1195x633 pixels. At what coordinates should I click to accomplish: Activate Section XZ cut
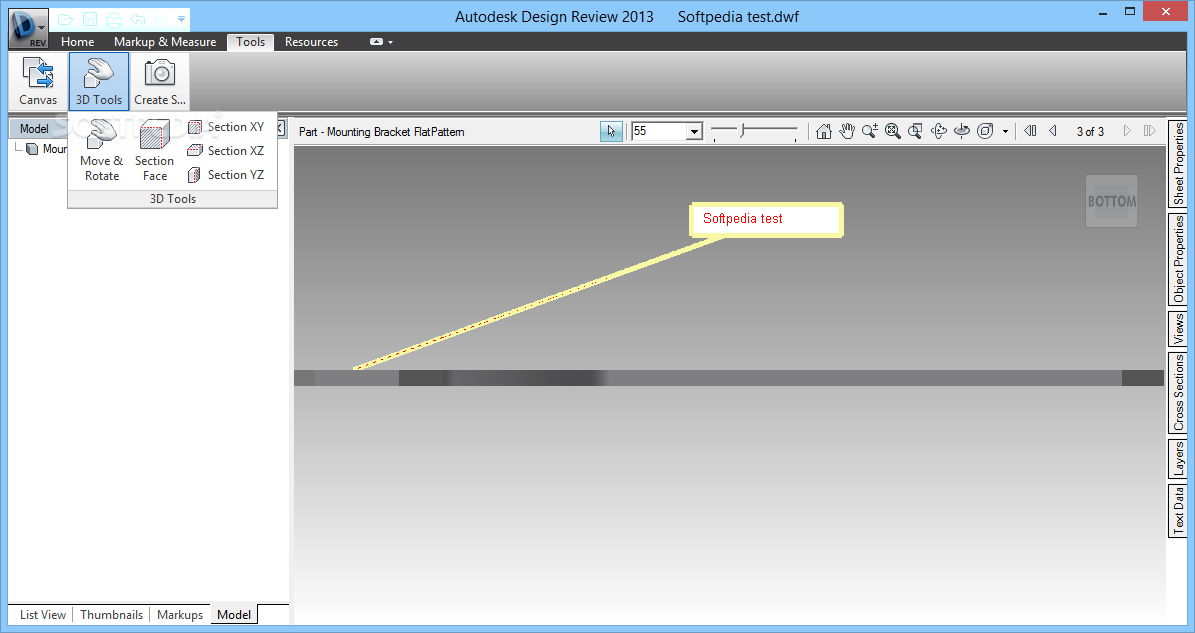point(226,151)
